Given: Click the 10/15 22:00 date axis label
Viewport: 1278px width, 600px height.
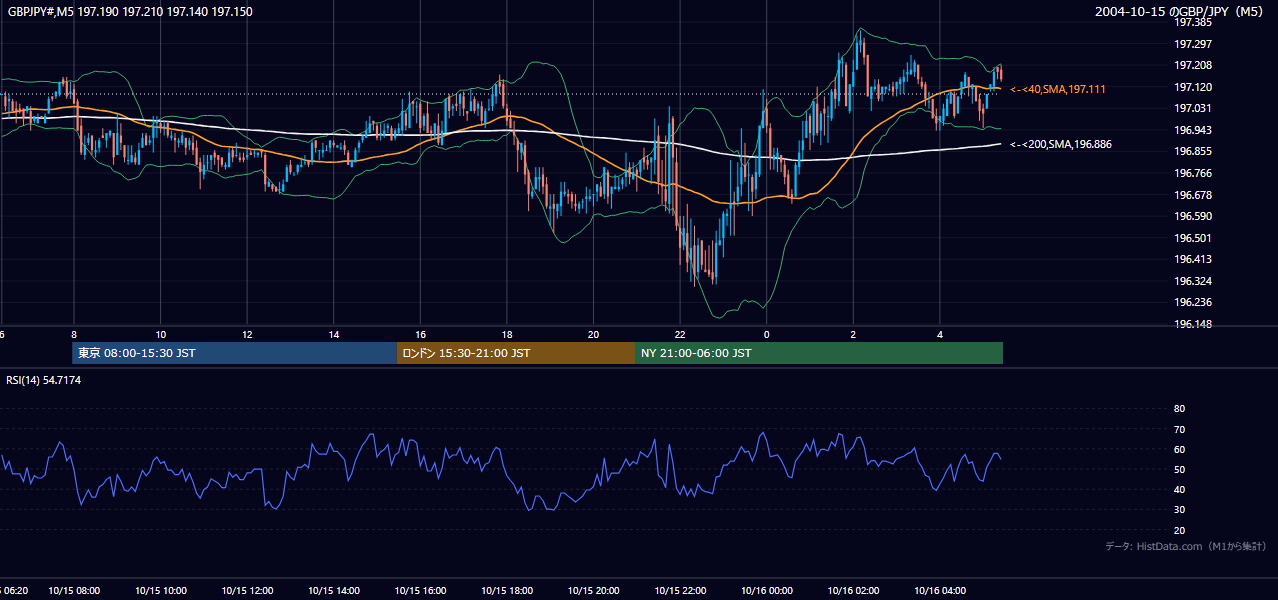Looking at the screenshot, I should click(680, 591).
